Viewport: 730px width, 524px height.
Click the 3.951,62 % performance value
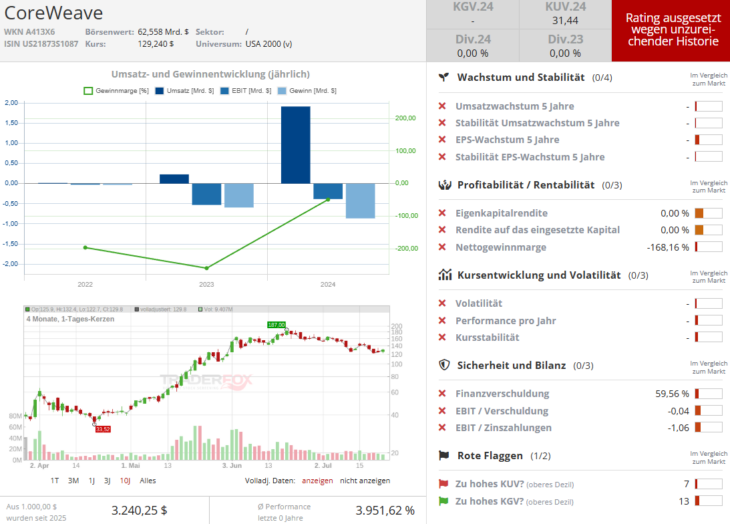(x=385, y=511)
